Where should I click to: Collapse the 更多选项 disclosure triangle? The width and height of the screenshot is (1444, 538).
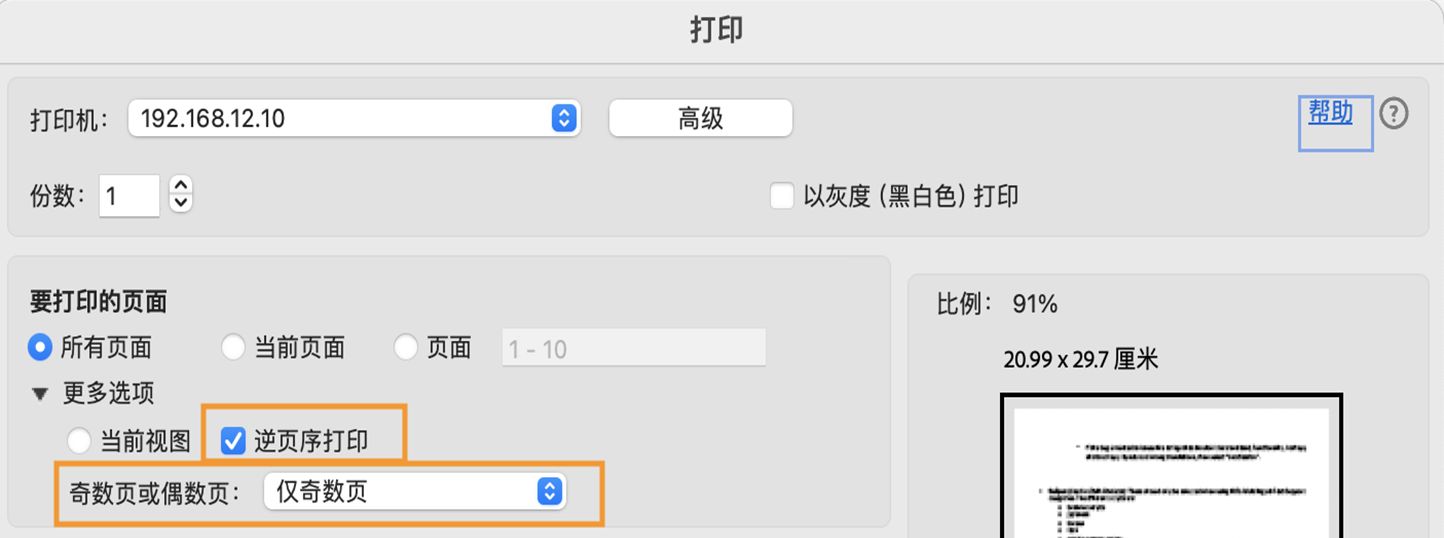[40, 394]
